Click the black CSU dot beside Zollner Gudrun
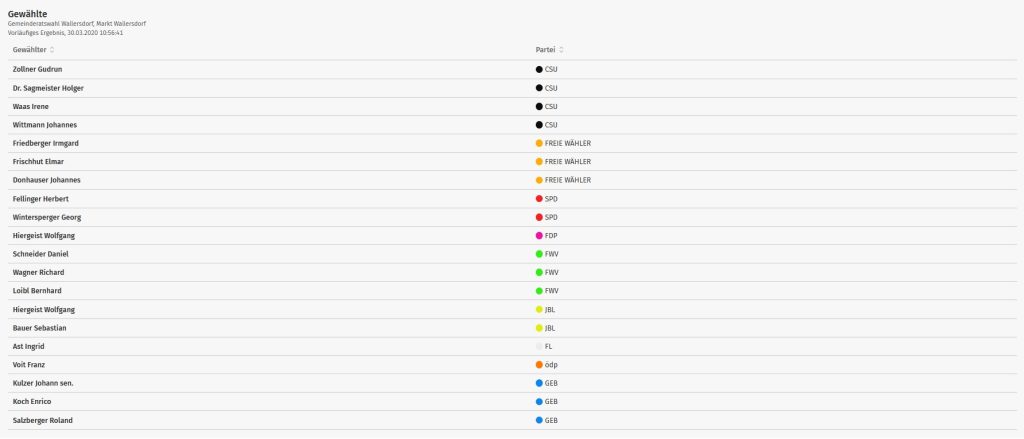1024x439 pixels. [x=539, y=69]
